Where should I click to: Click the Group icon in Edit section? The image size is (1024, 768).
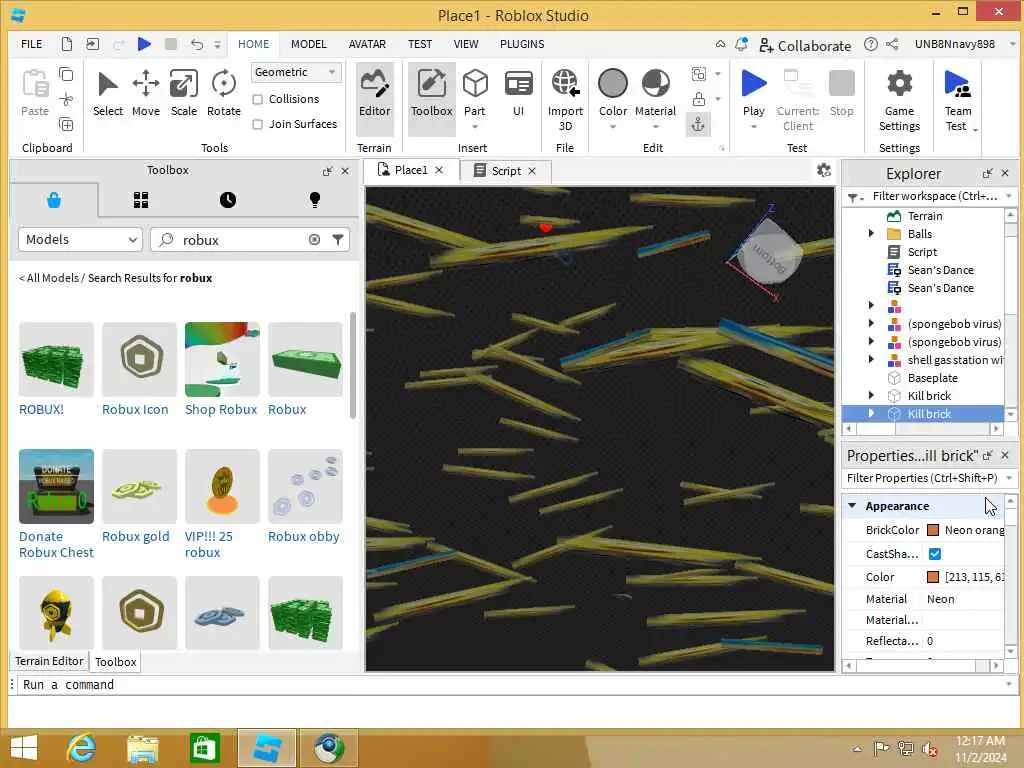pyautogui.click(x=698, y=74)
